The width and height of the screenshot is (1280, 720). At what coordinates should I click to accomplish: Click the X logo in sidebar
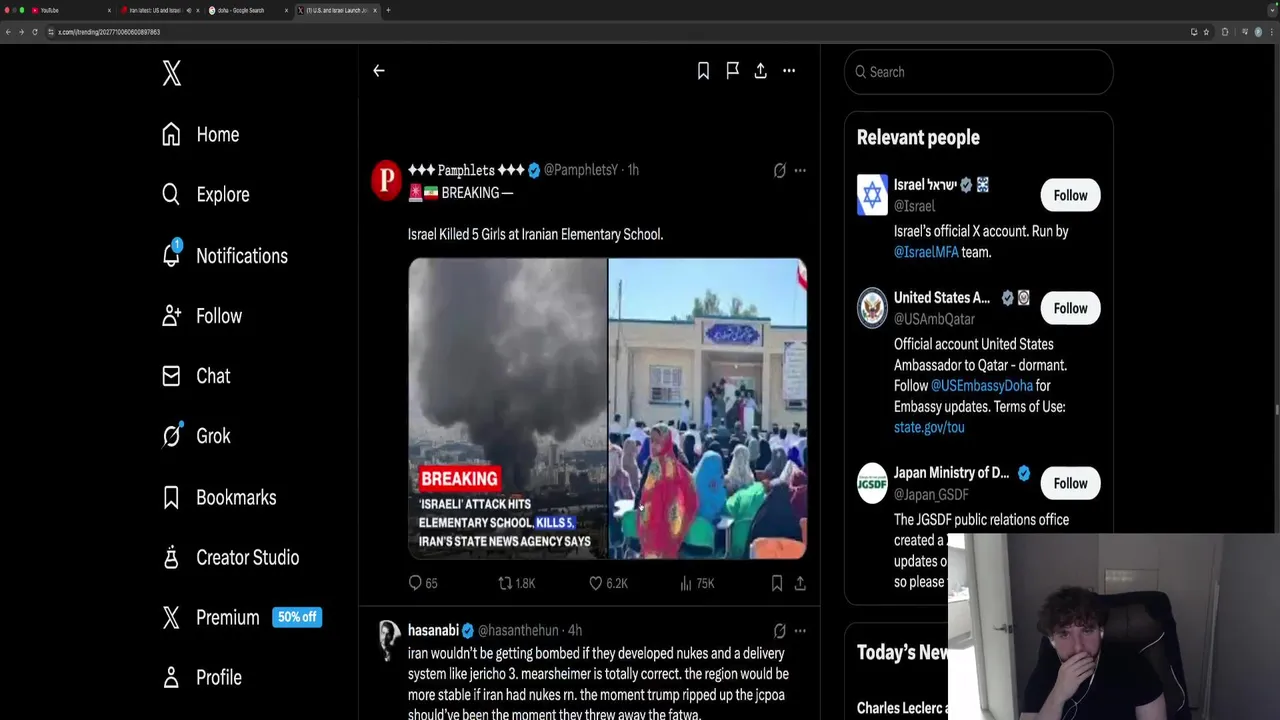point(172,73)
